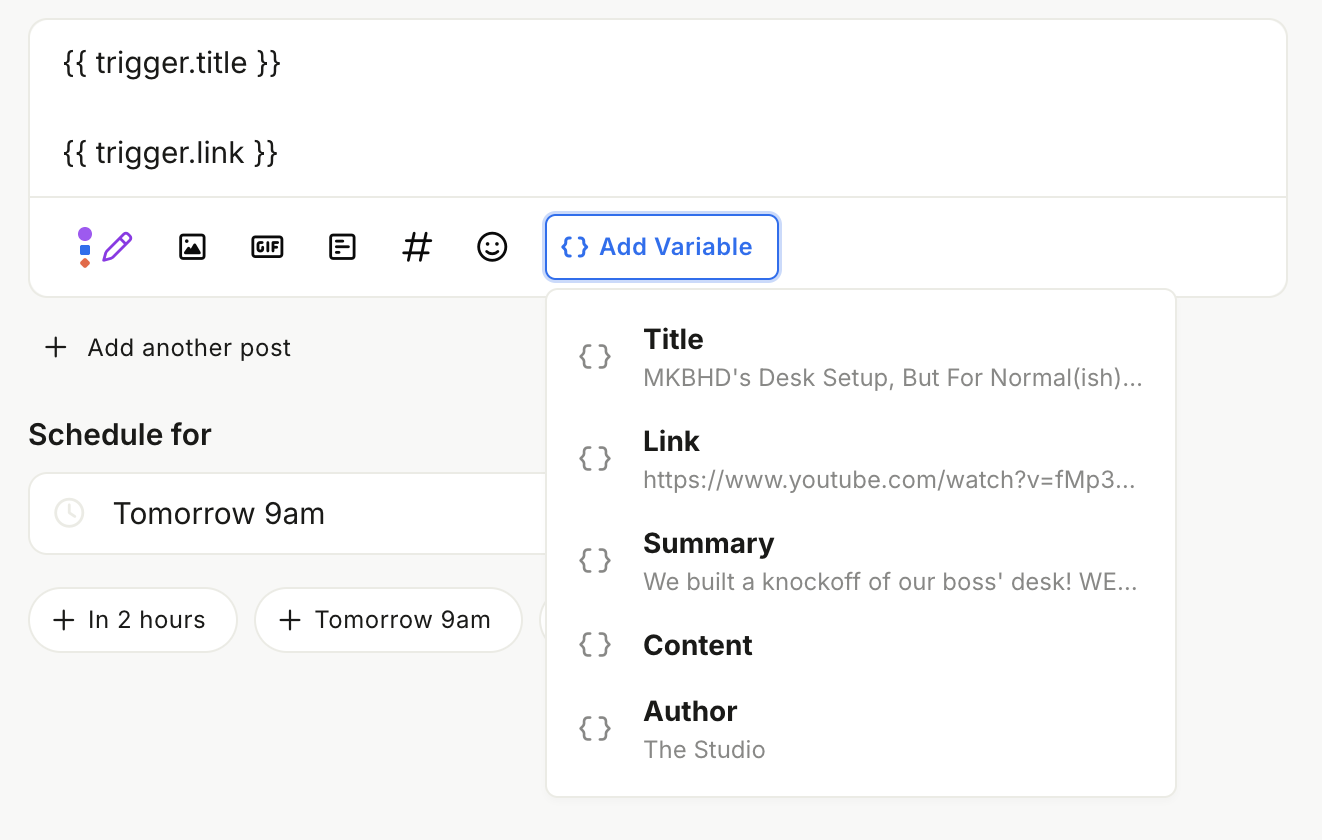Click the text snippet icon in the toolbar
Image resolution: width=1322 pixels, height=840 pixels.
tap(342, 247)
